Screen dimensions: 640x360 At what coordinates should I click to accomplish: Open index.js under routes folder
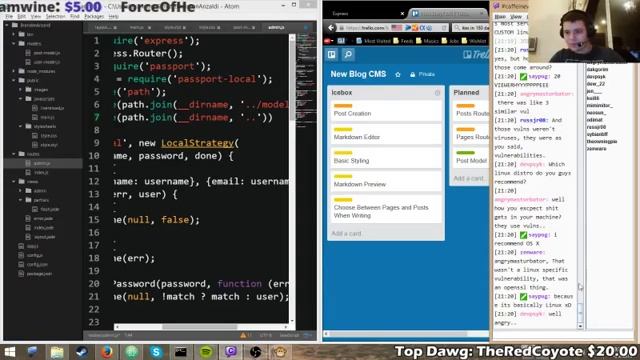pos(42,172)
